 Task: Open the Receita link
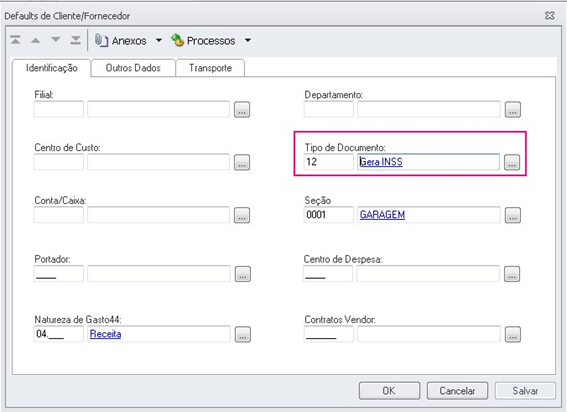[105, 334]
